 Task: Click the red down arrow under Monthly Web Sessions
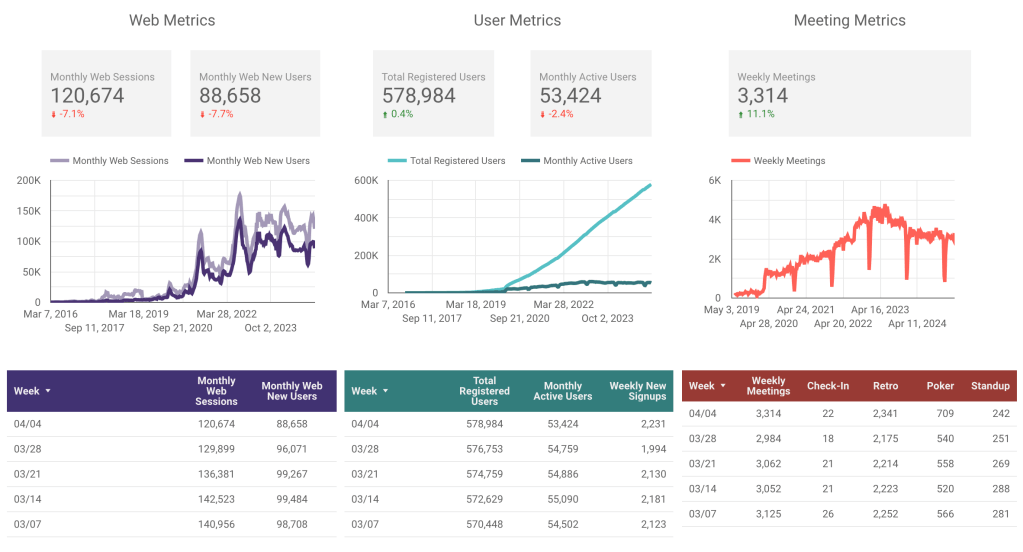click(53, 114)
